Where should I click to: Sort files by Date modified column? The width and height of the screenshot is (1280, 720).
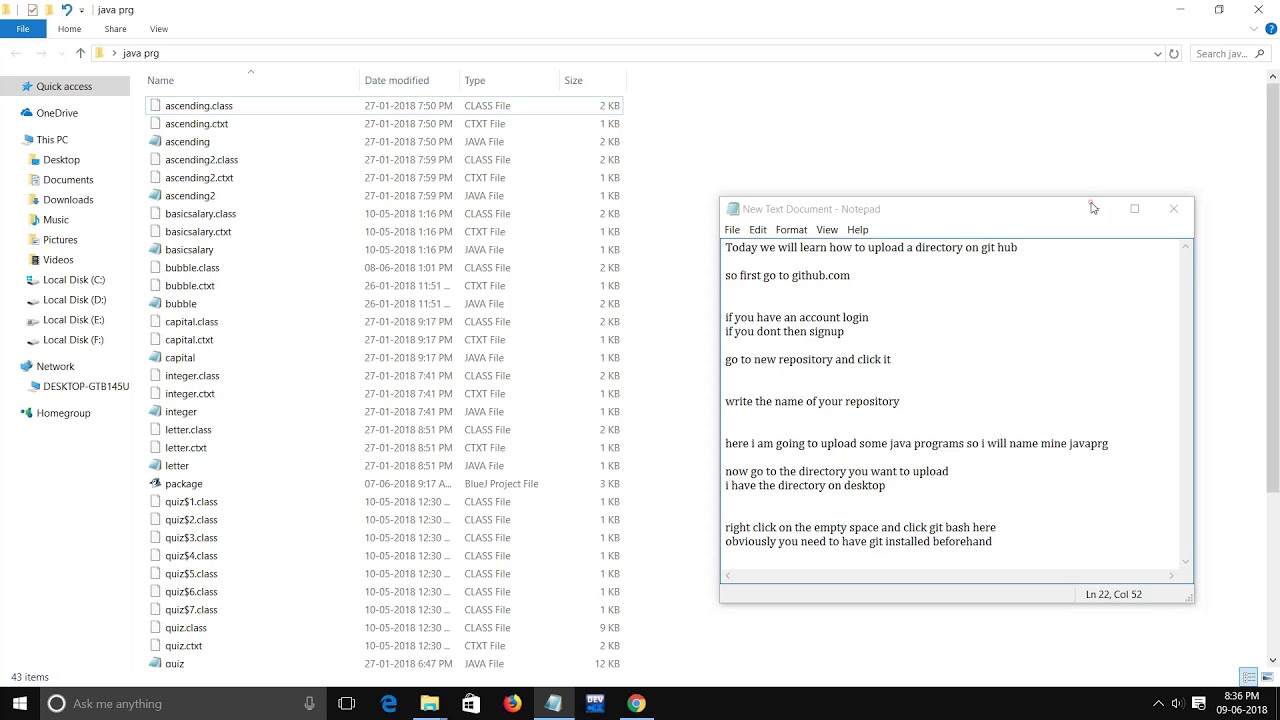click(410, 80)
